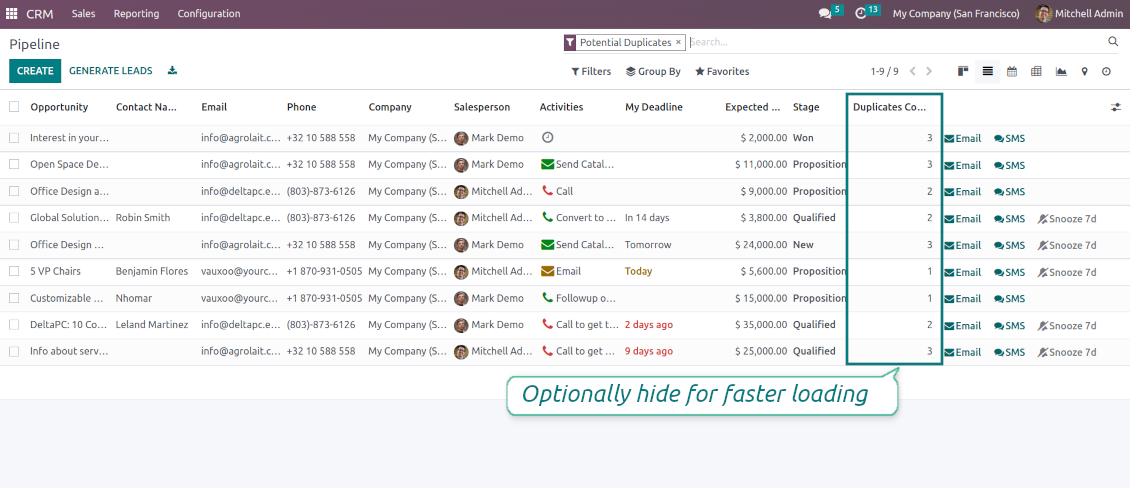Switch to Kanban view

click(963, 71)
